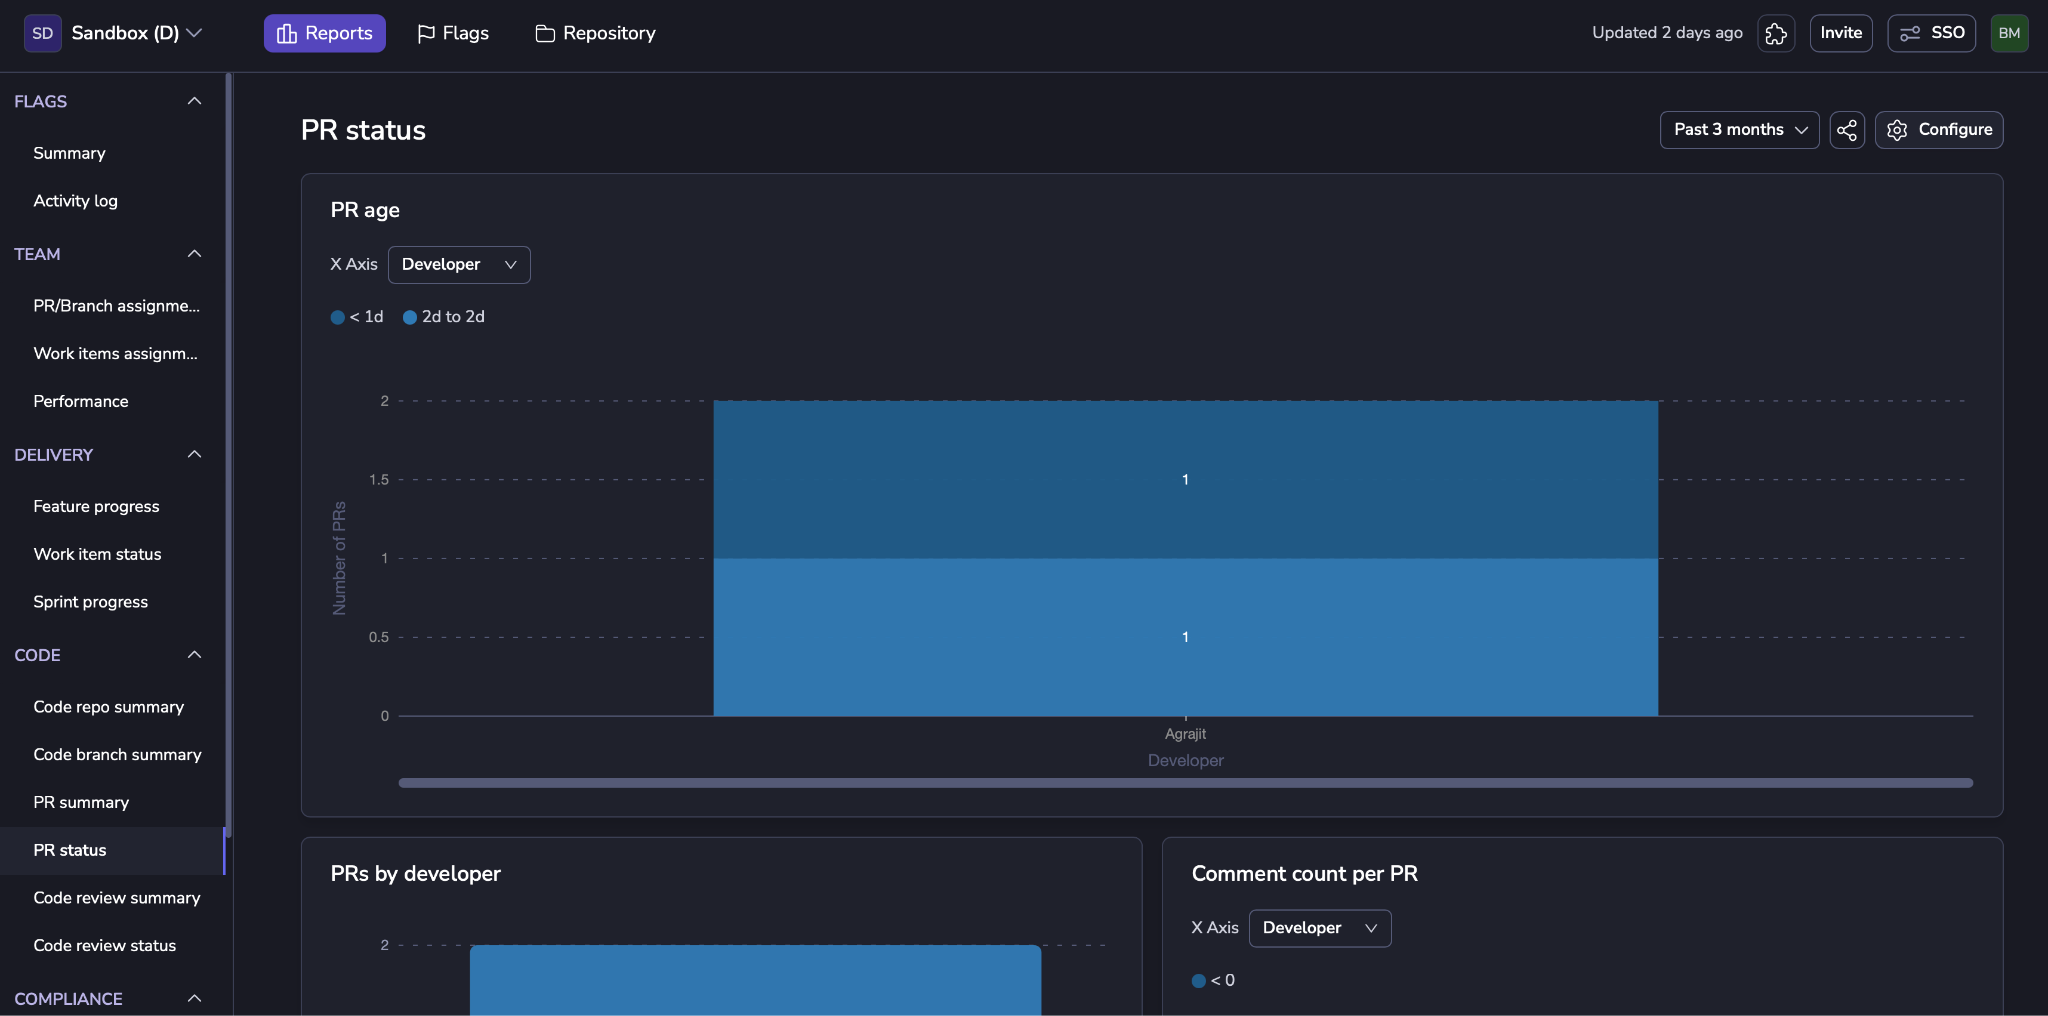Open PR age X Axis Developer dropdown
2048x1016 pixels.
point(459,265)
